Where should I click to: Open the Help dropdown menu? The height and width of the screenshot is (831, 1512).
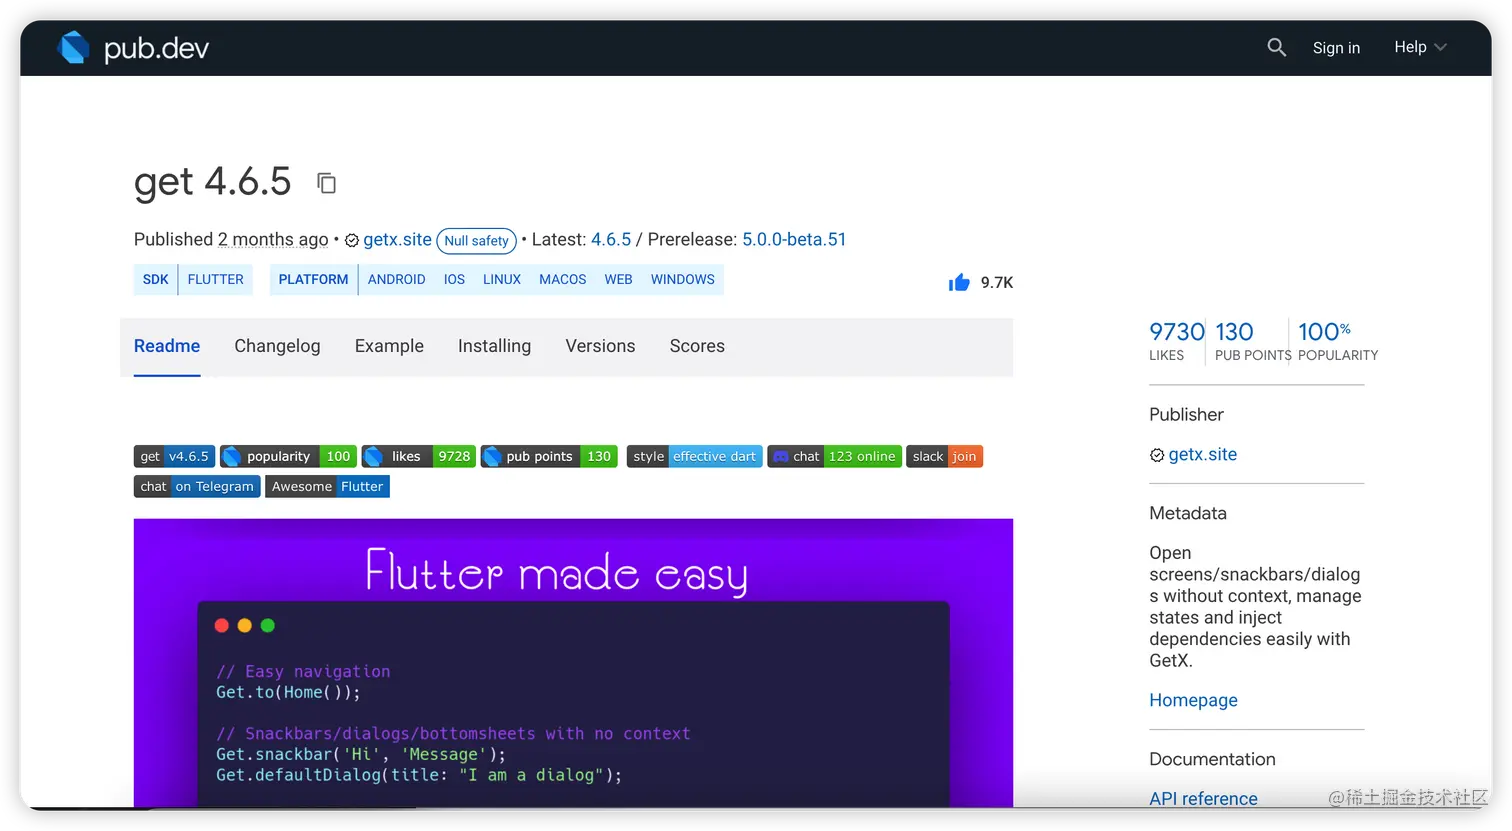point(1420,47)
